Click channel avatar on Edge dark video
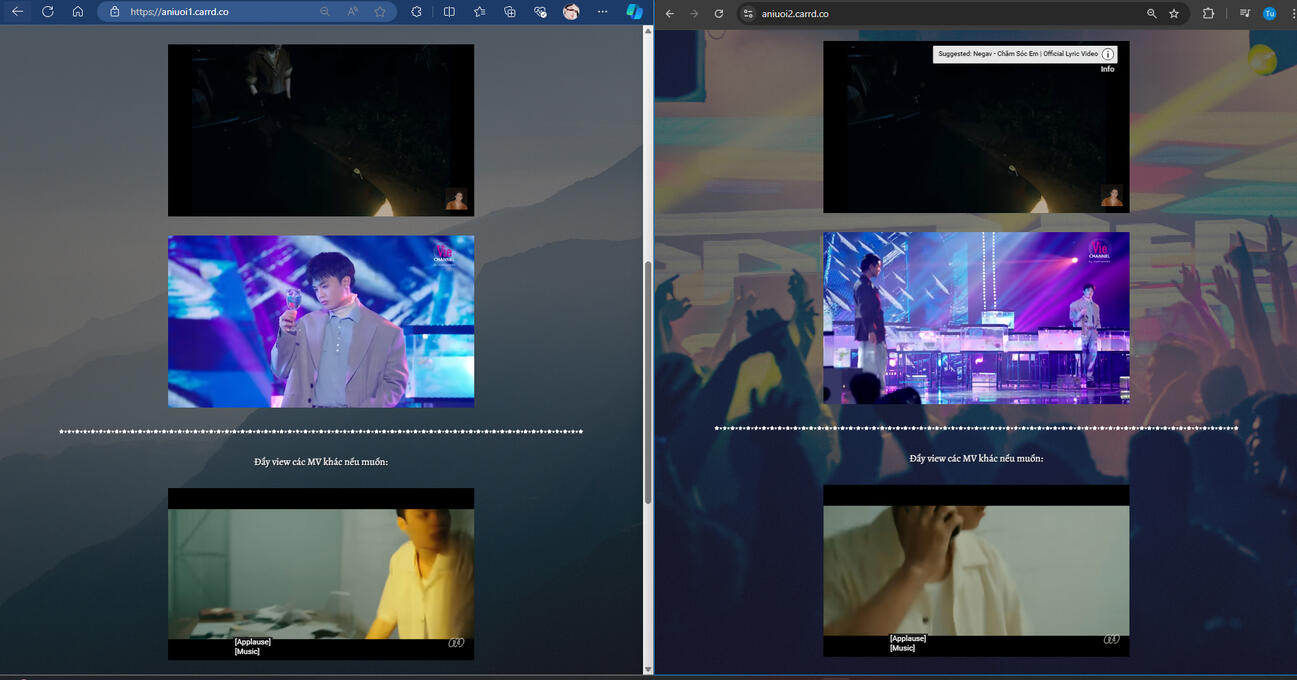This screenshot has width=1297, height=680. coord(456,199)
